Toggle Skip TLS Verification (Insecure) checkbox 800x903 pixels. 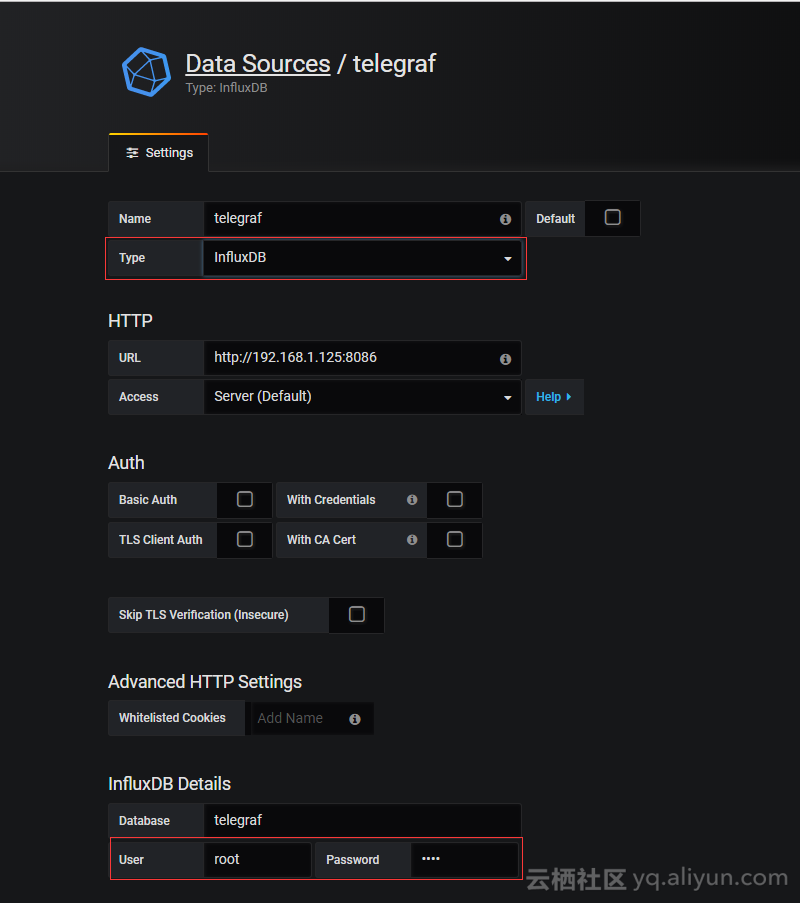pyautogui.click(x=357, y=614)
